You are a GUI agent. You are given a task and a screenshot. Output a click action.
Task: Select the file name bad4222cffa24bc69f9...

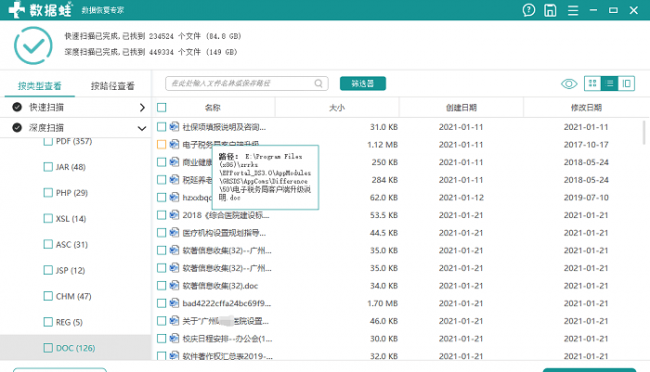tap(227, 304)
